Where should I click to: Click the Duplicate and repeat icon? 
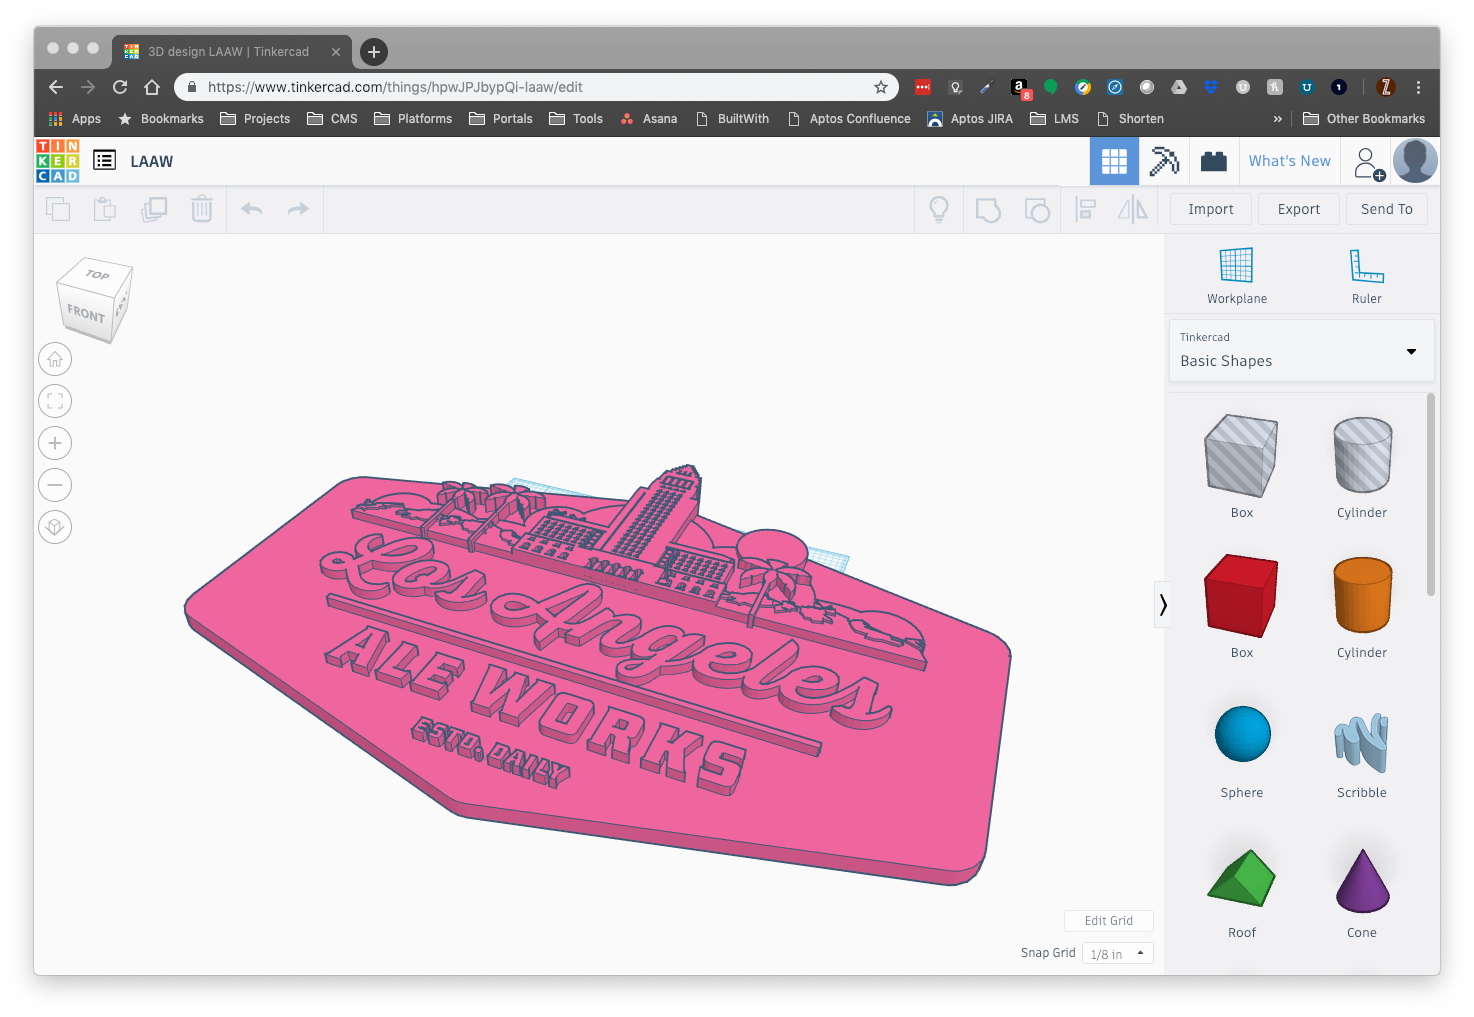(x=154, y=209)
